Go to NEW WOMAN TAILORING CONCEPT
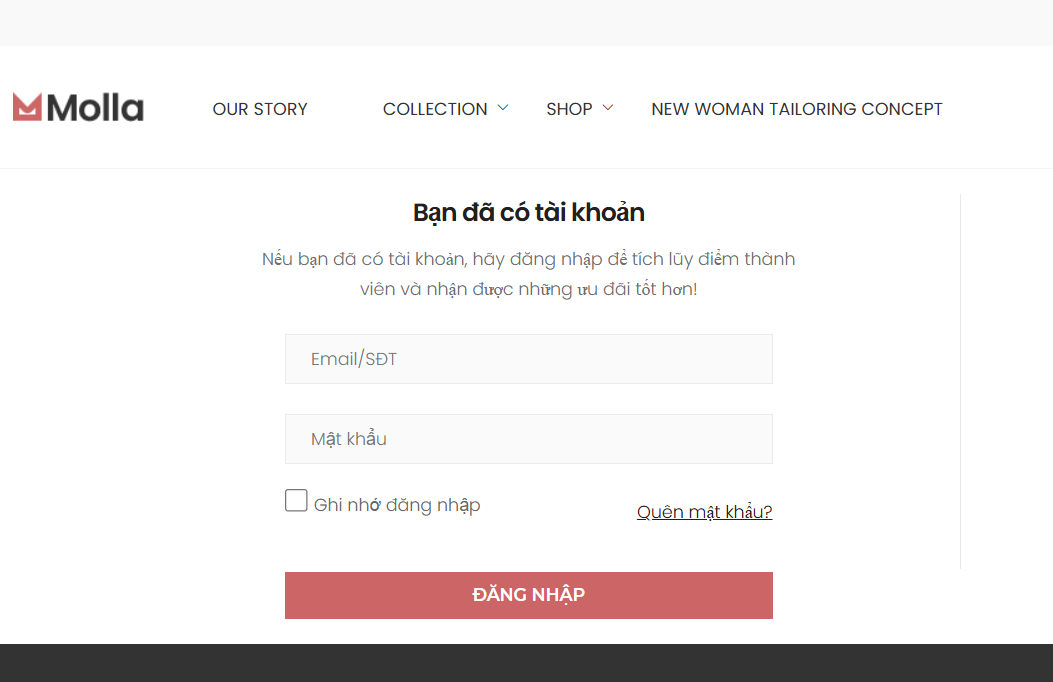 tap(797, 109)
